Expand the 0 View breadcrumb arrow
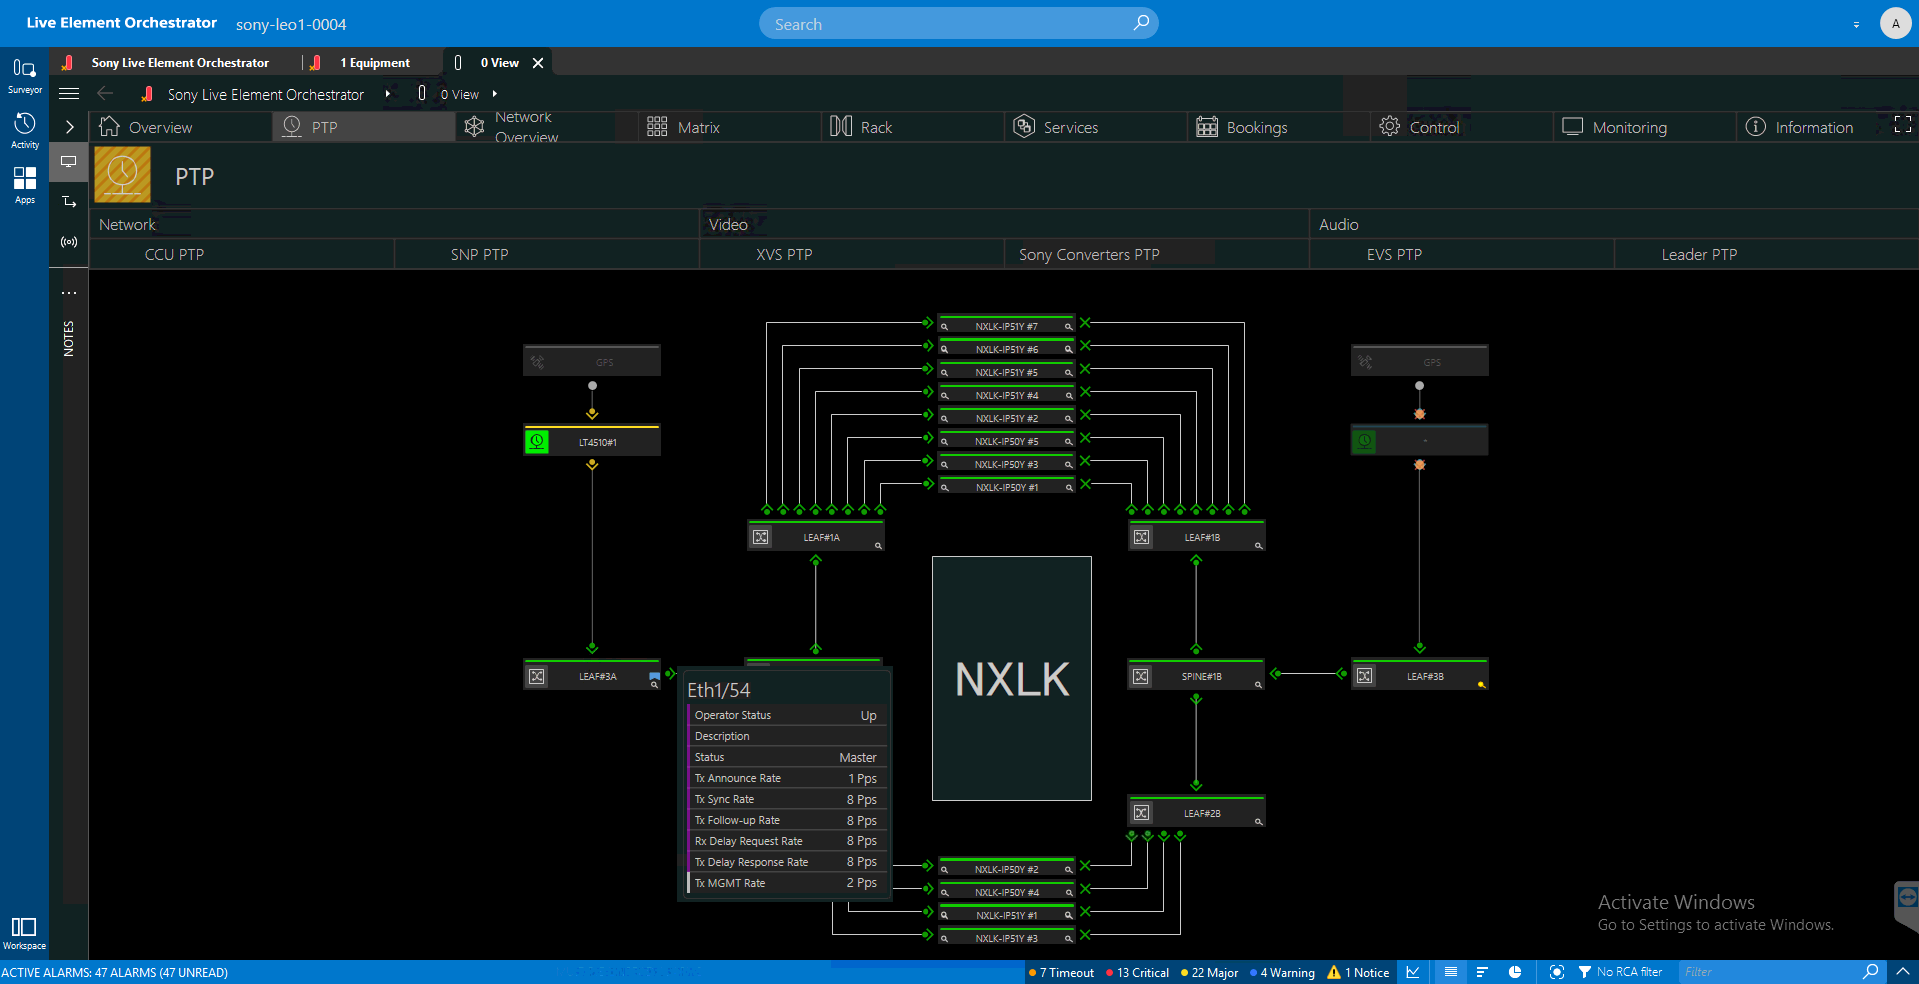 (495, 94)
